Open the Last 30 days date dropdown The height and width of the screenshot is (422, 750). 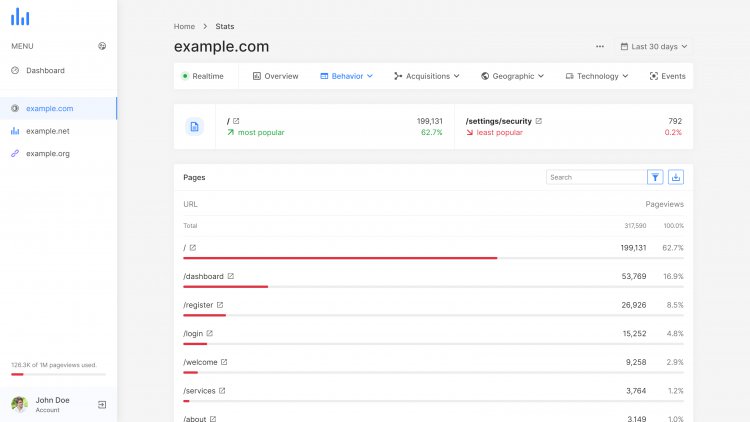click(654, 46)
